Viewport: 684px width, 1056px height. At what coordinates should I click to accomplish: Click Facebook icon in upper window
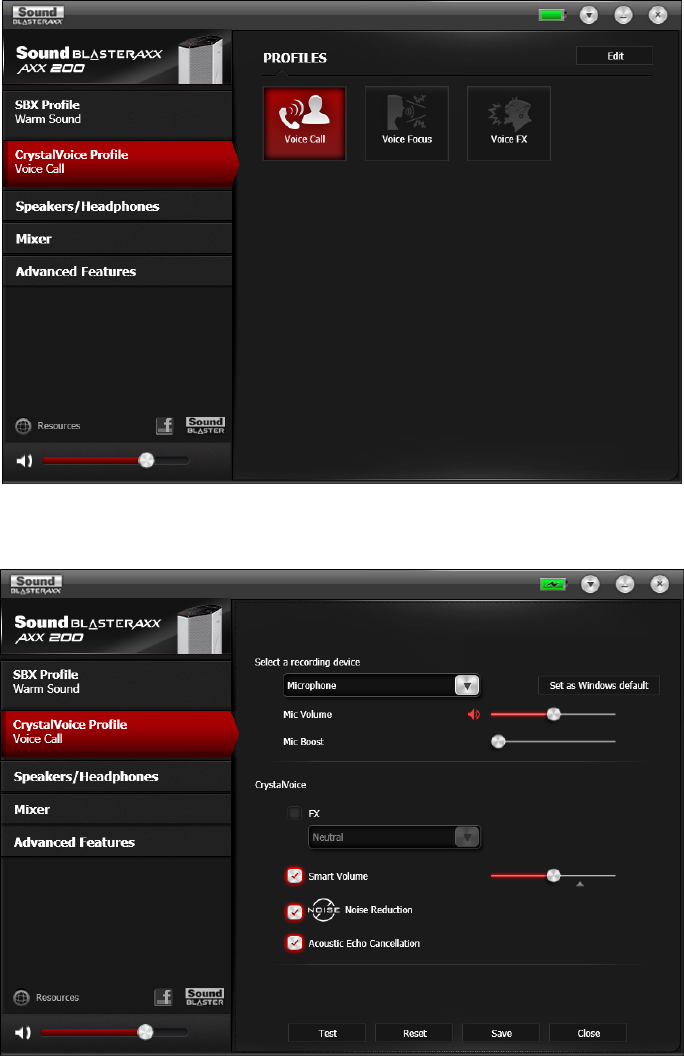coord(165,426)
